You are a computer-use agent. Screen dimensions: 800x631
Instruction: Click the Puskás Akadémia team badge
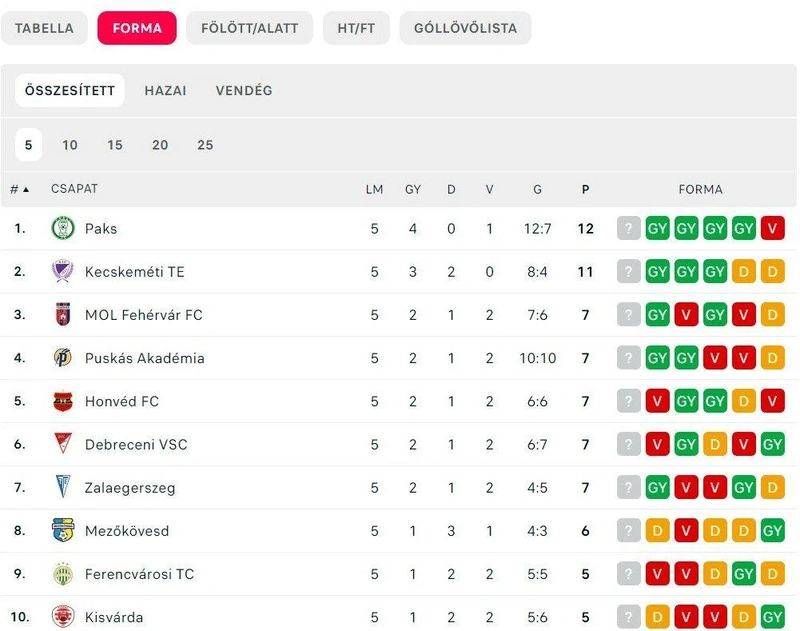(x=63, y=358)
